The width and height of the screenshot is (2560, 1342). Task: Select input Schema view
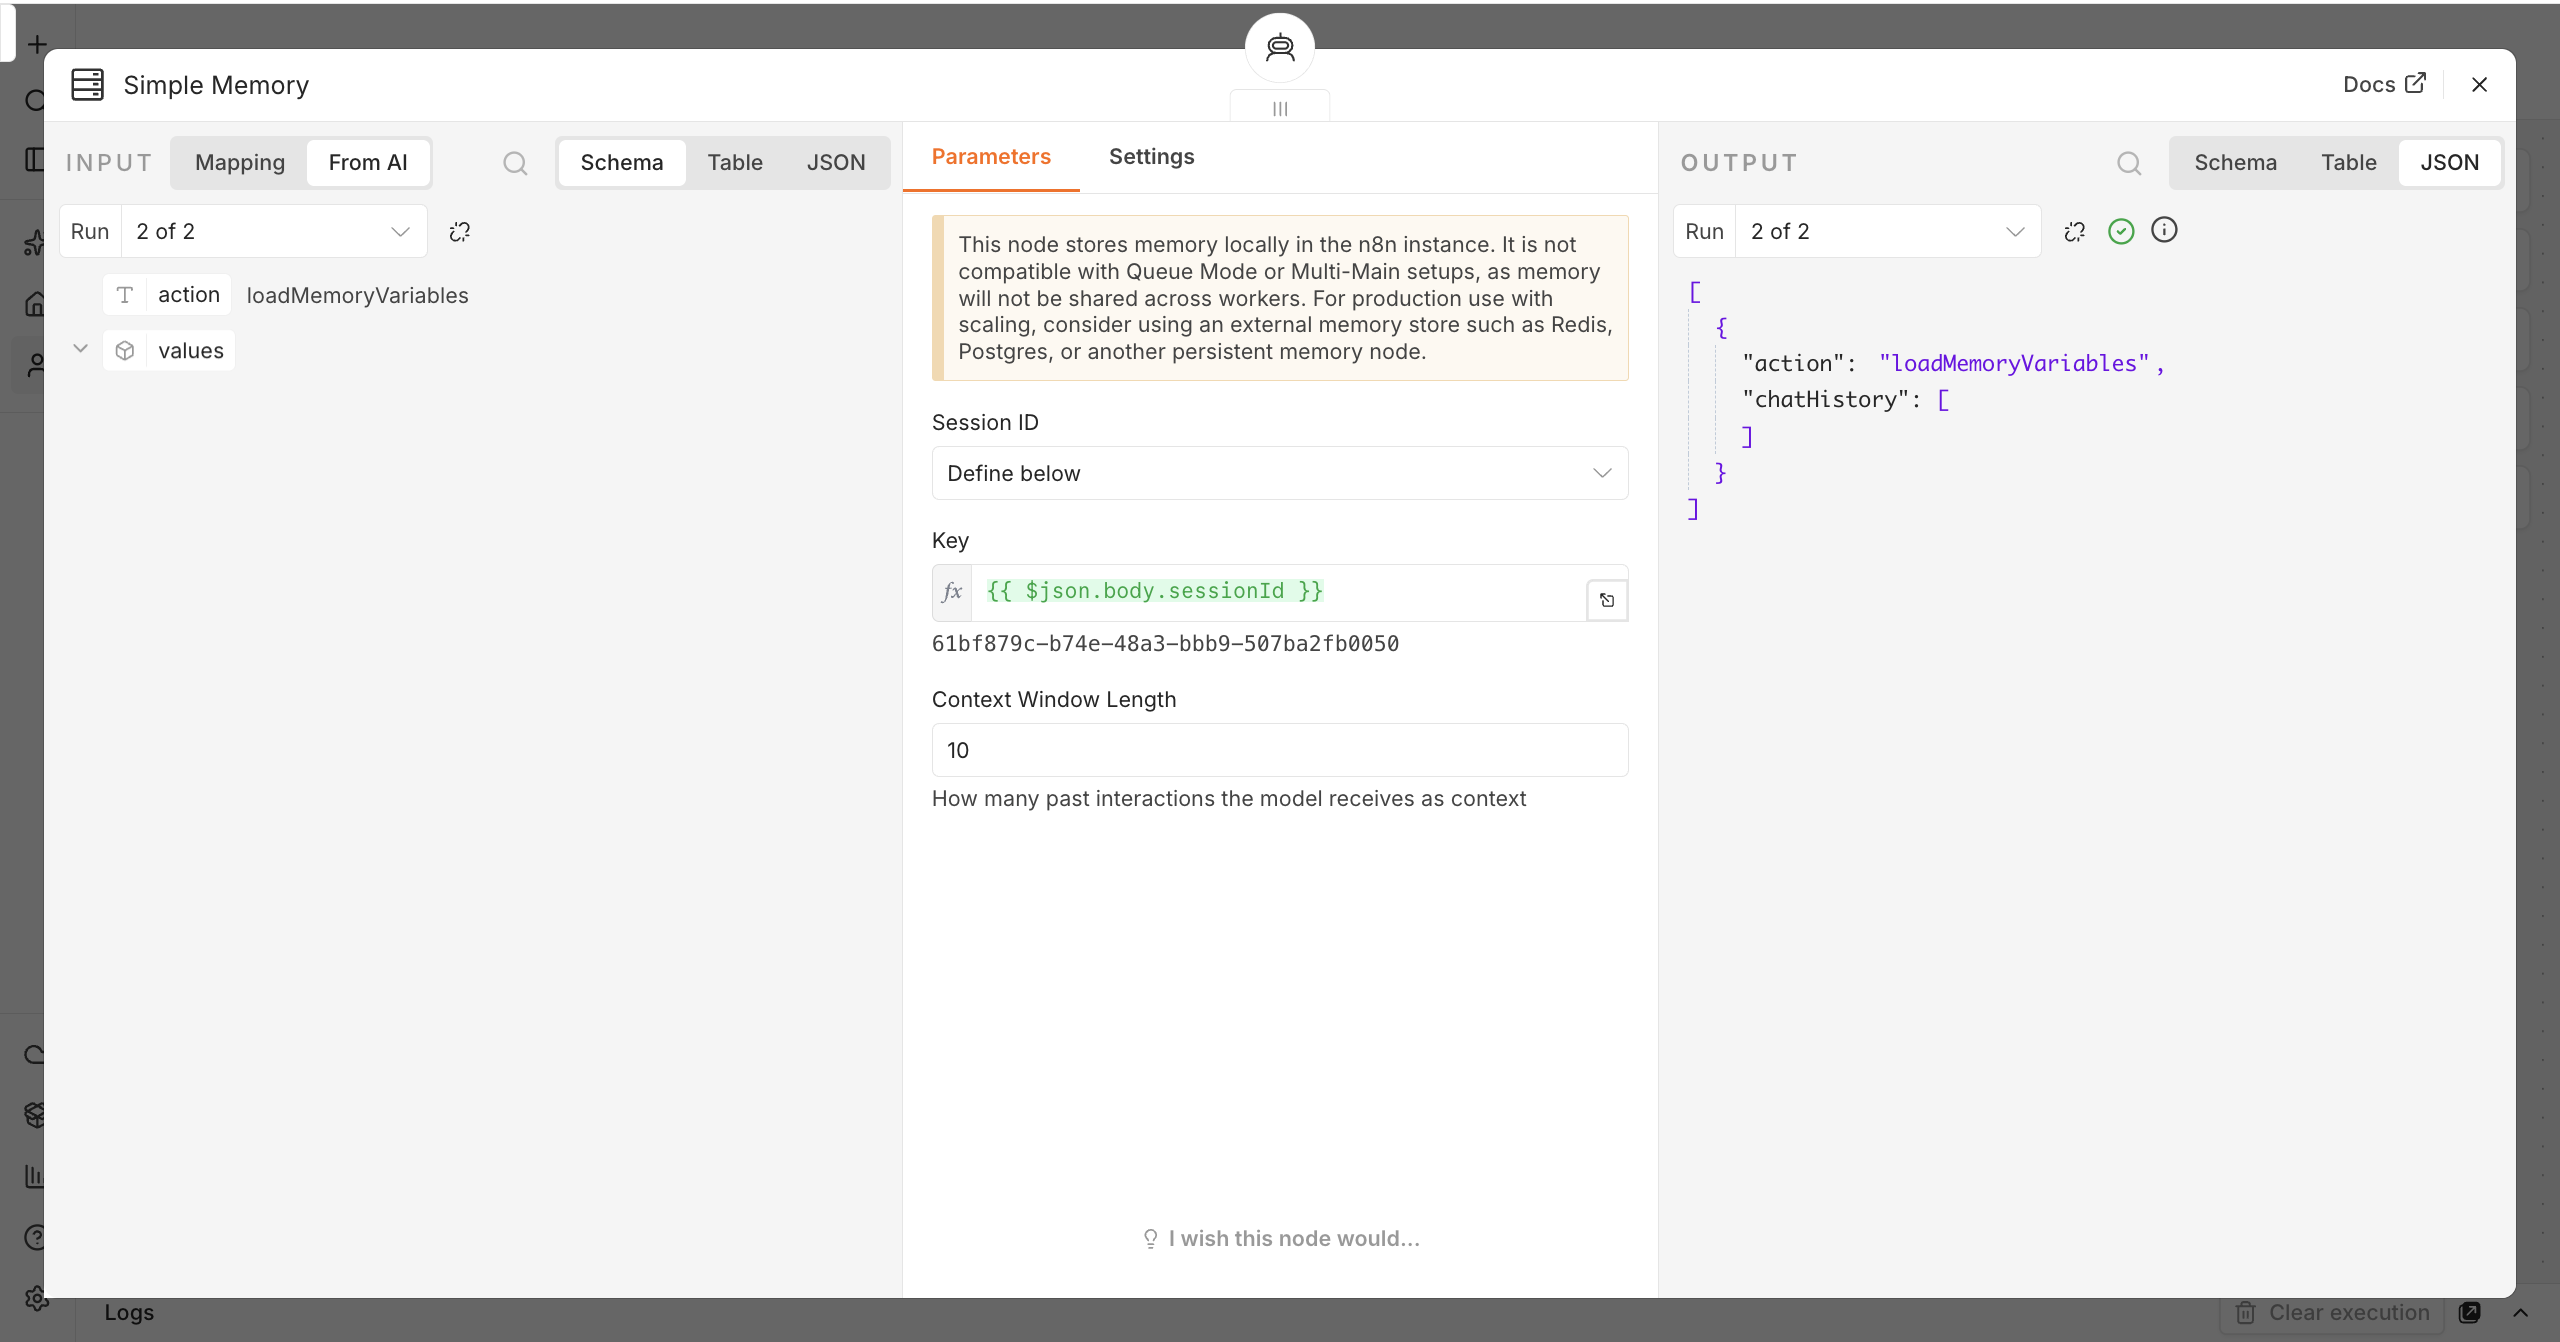(622, 162)
